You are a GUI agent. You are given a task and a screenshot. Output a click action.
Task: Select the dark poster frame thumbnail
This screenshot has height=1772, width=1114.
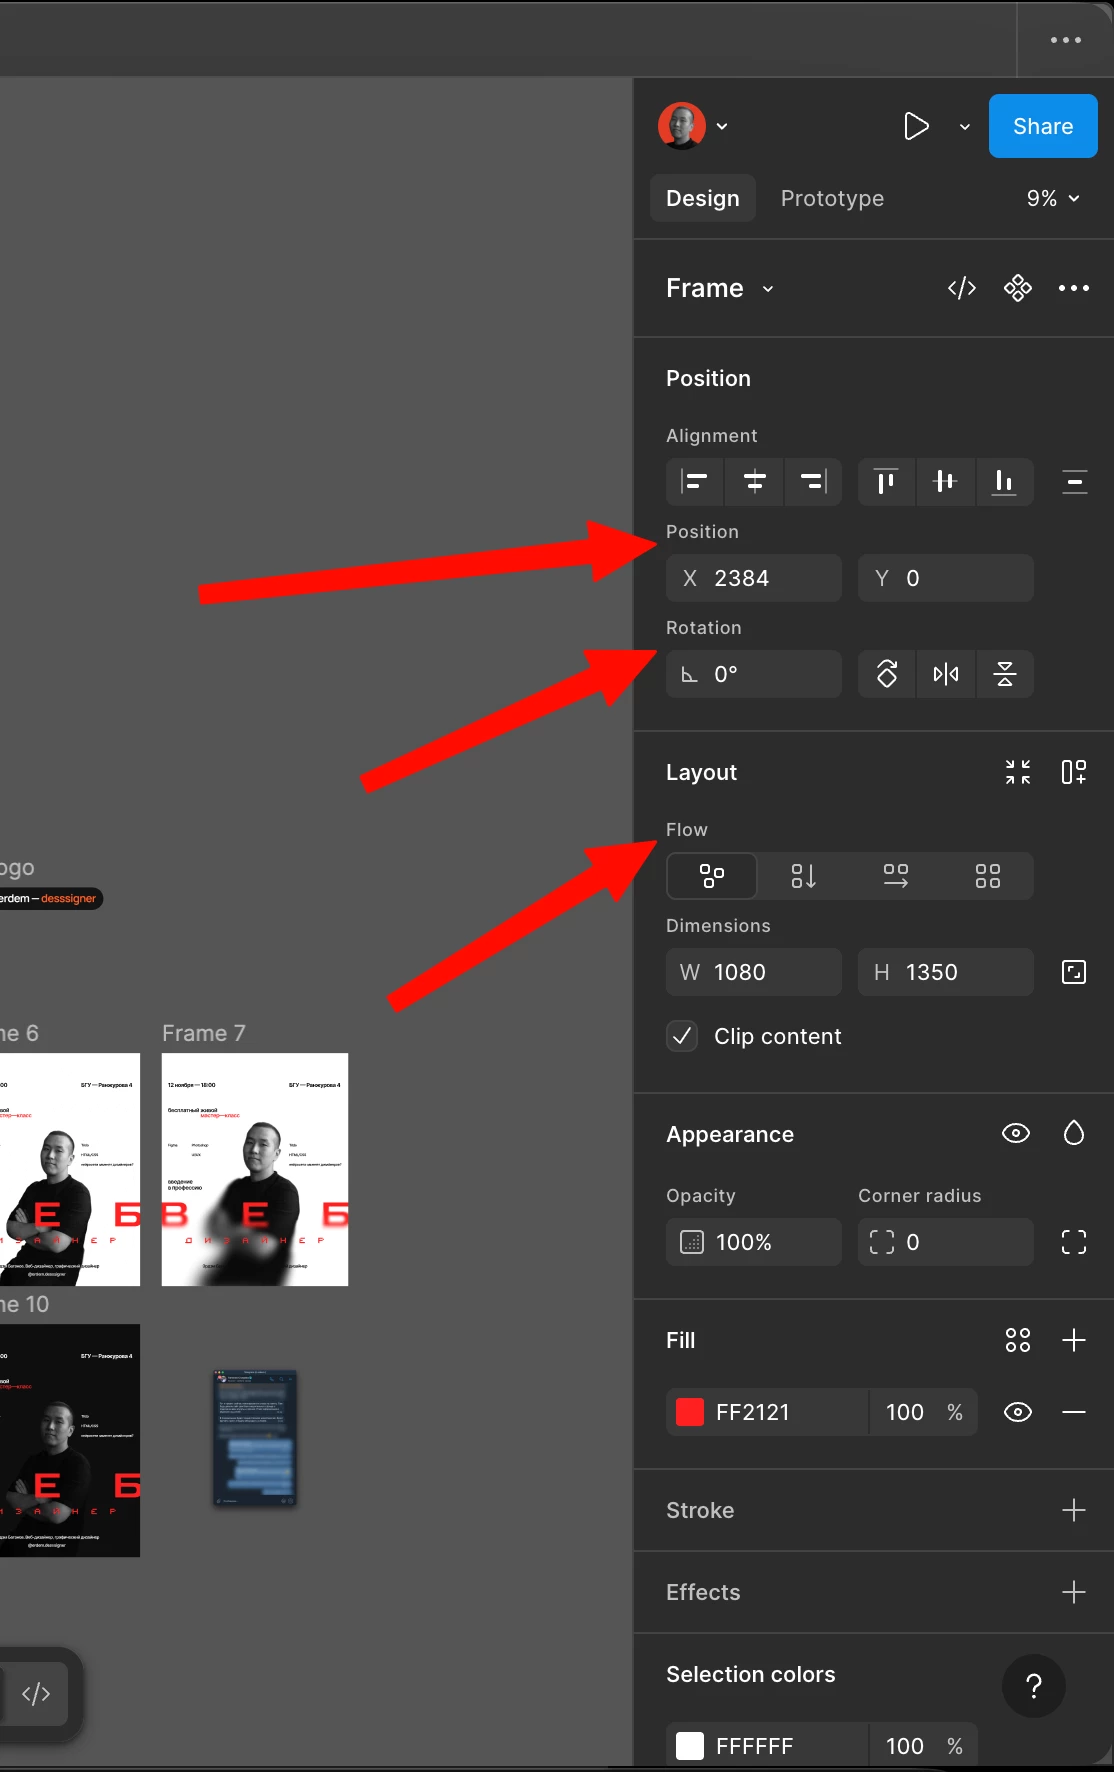point(70,1440)
